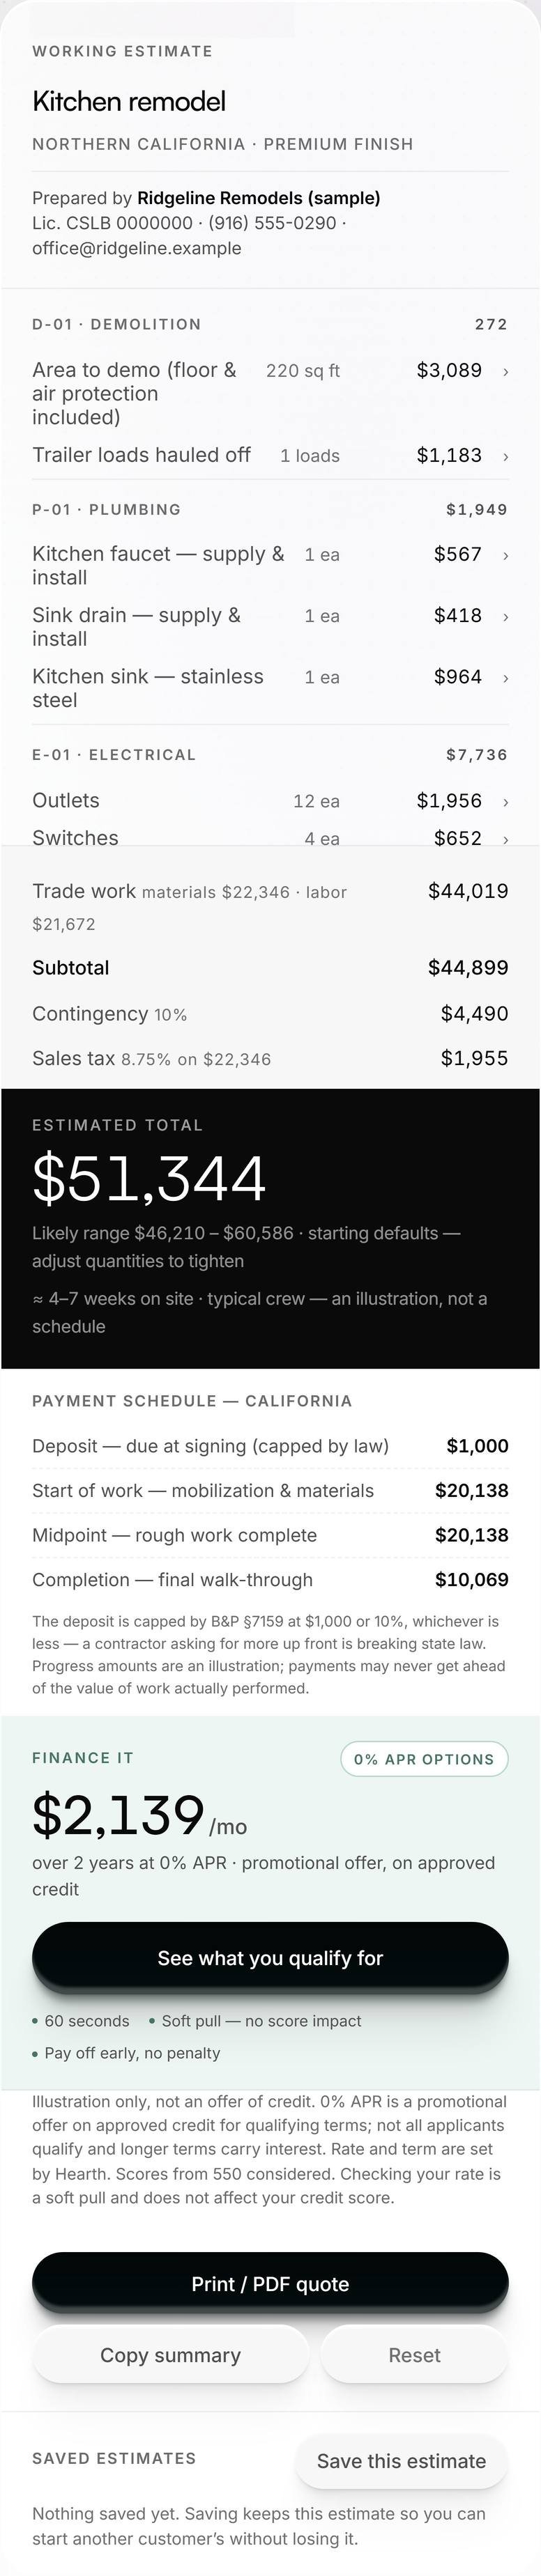The height and width of the screenshot is (2576, 541).
Task: Click the 0% APR Options pill
Action: tap(424, 1759)
